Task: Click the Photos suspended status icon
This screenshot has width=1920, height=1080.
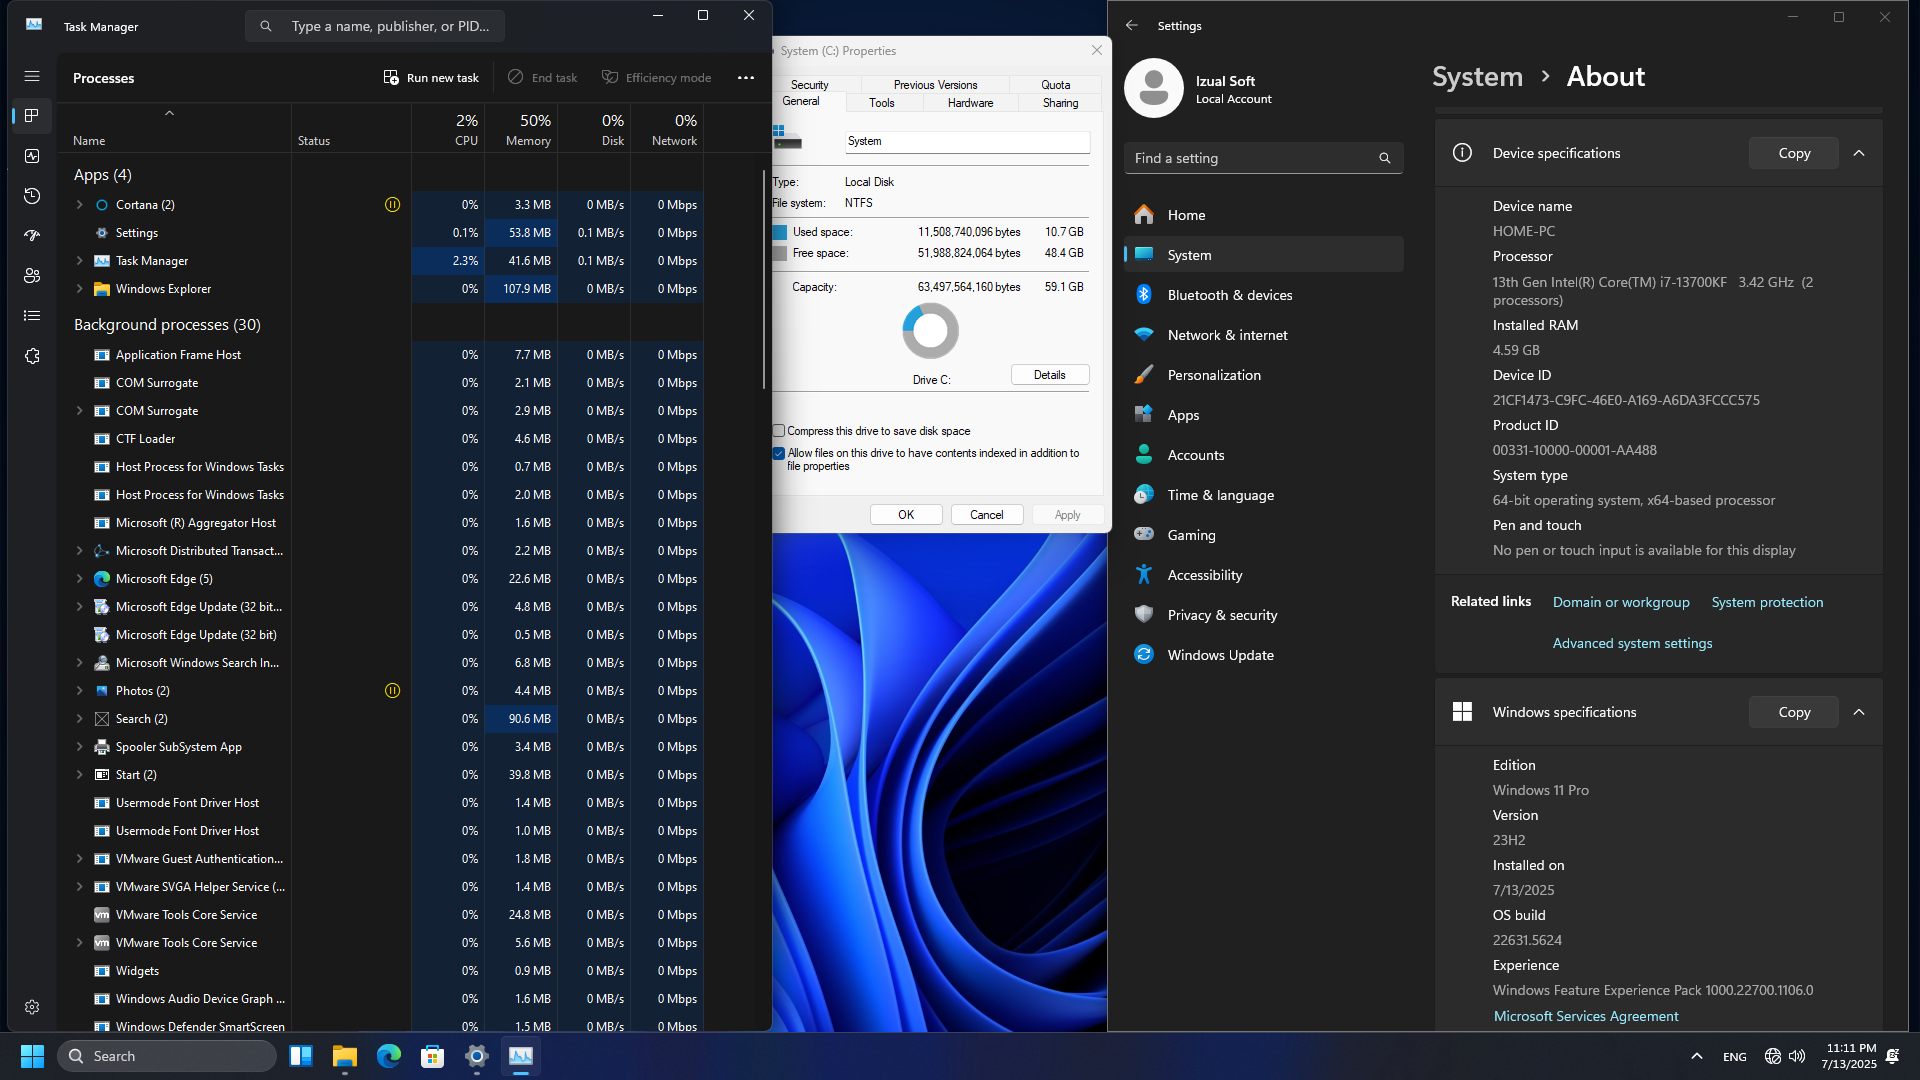Action: click(393, 691)
